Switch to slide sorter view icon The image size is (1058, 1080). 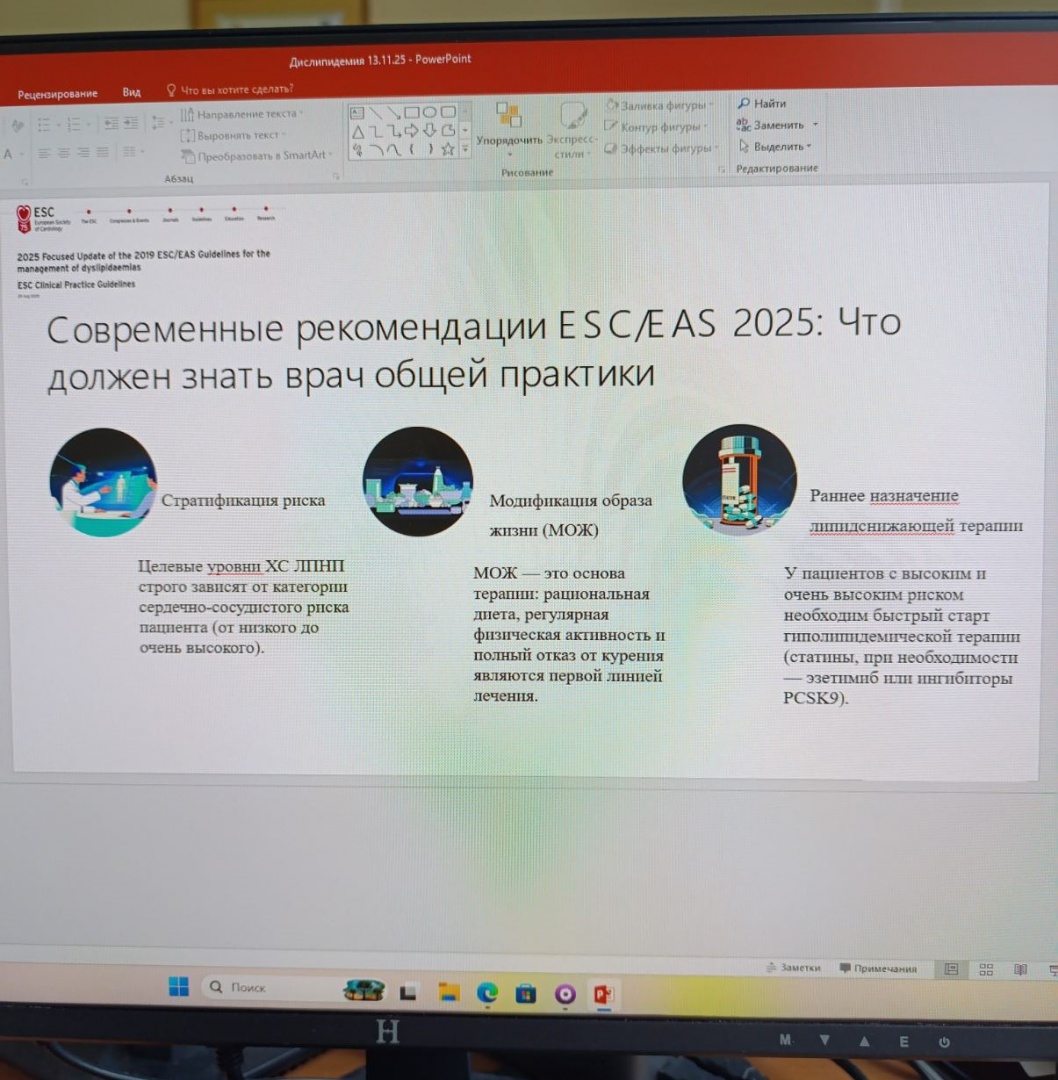[x=986, y=969]
